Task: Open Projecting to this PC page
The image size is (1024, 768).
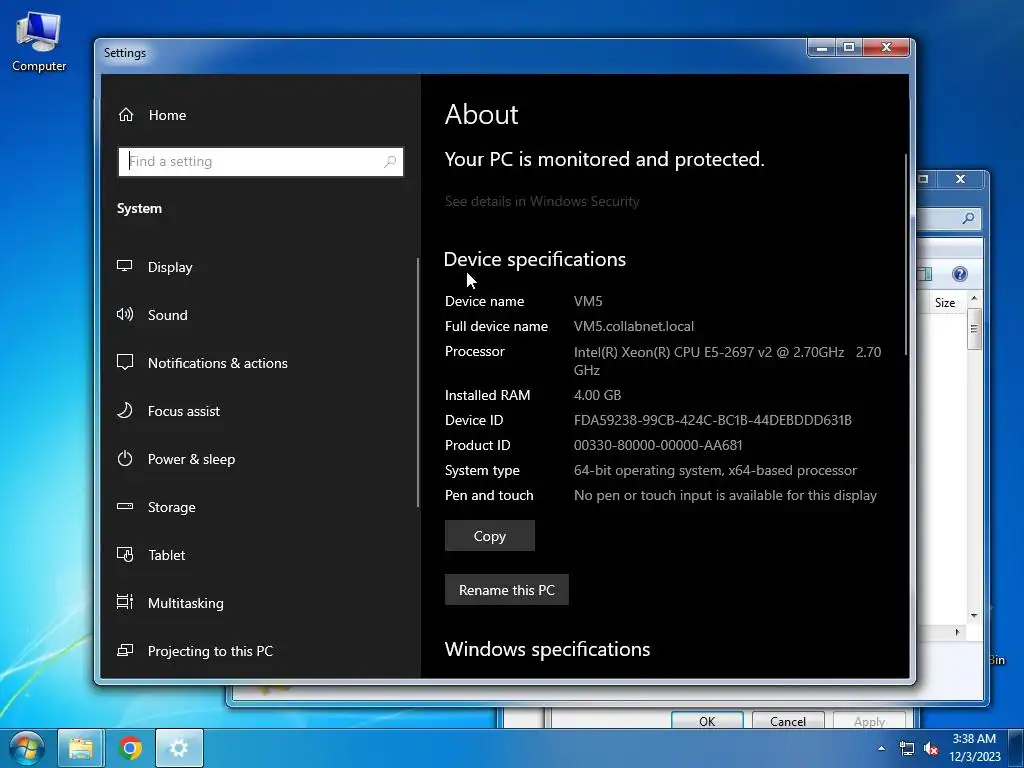Action: tap(210, 651)
